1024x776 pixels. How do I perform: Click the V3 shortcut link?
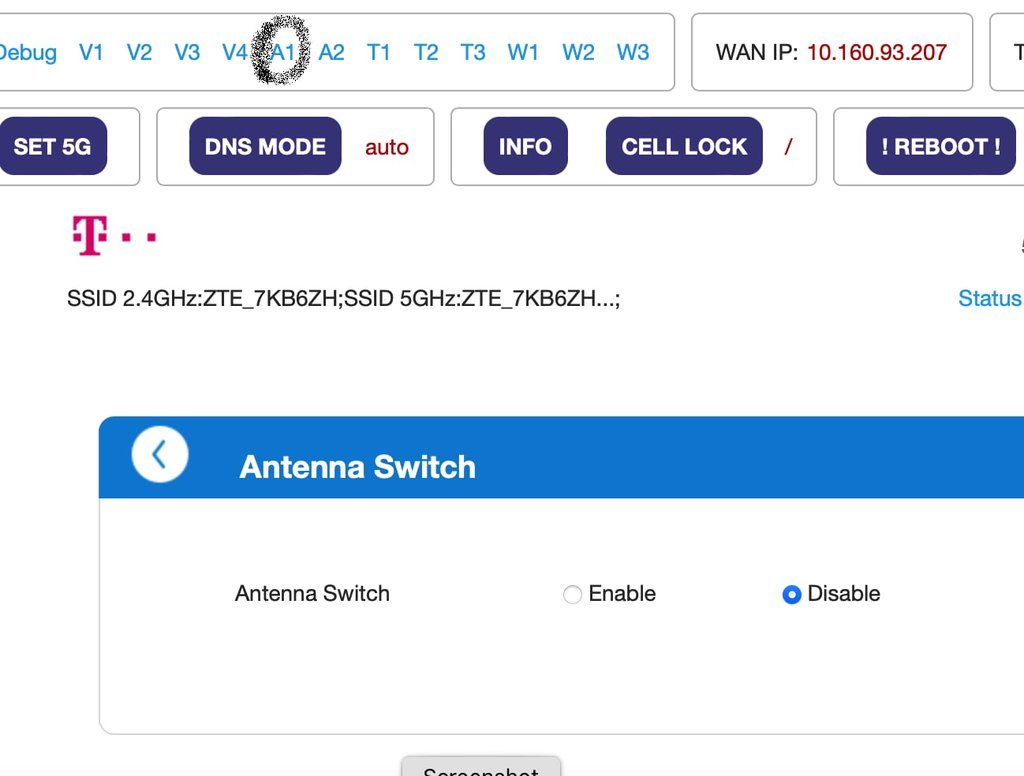(187, 52)
